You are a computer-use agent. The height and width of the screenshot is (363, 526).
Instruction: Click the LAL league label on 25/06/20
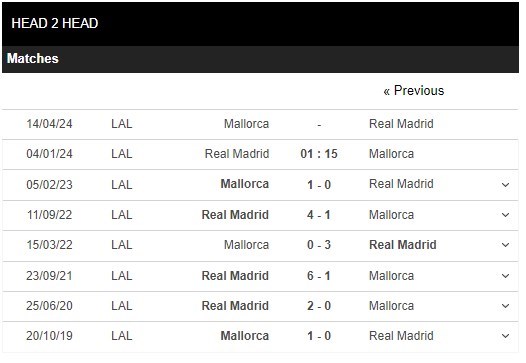122,306
